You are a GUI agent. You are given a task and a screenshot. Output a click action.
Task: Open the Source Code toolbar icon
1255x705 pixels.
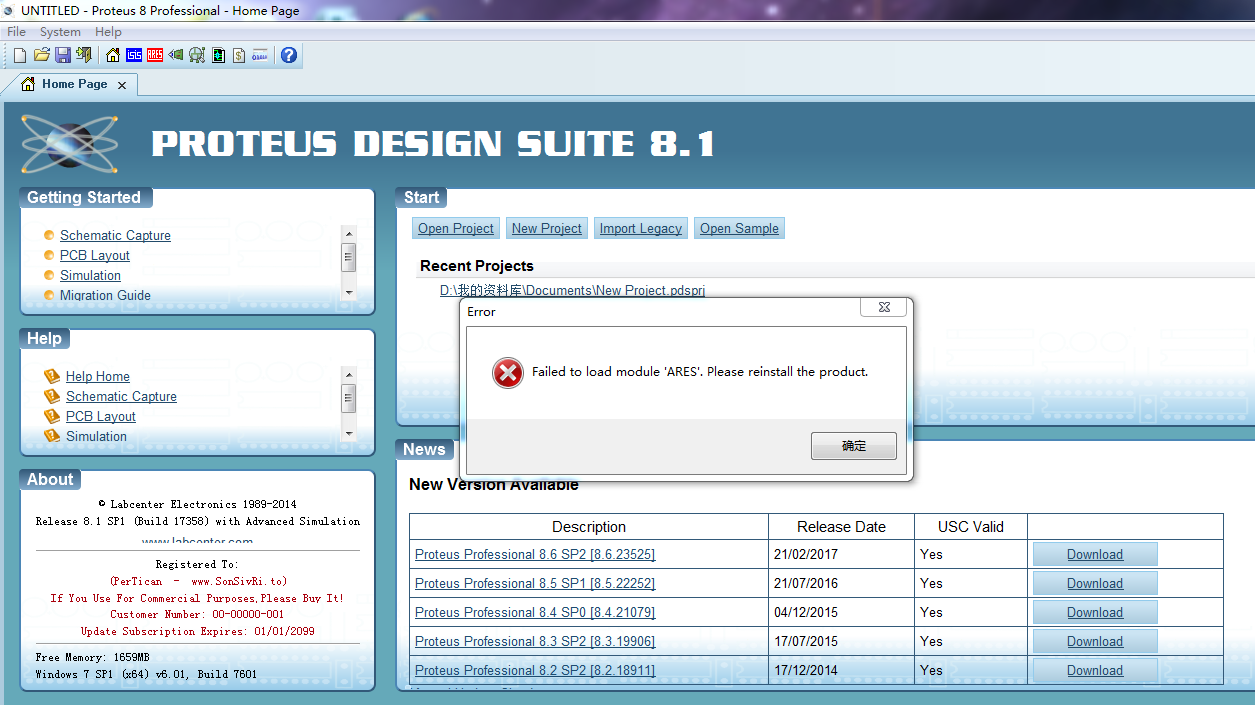click(260, 55)
